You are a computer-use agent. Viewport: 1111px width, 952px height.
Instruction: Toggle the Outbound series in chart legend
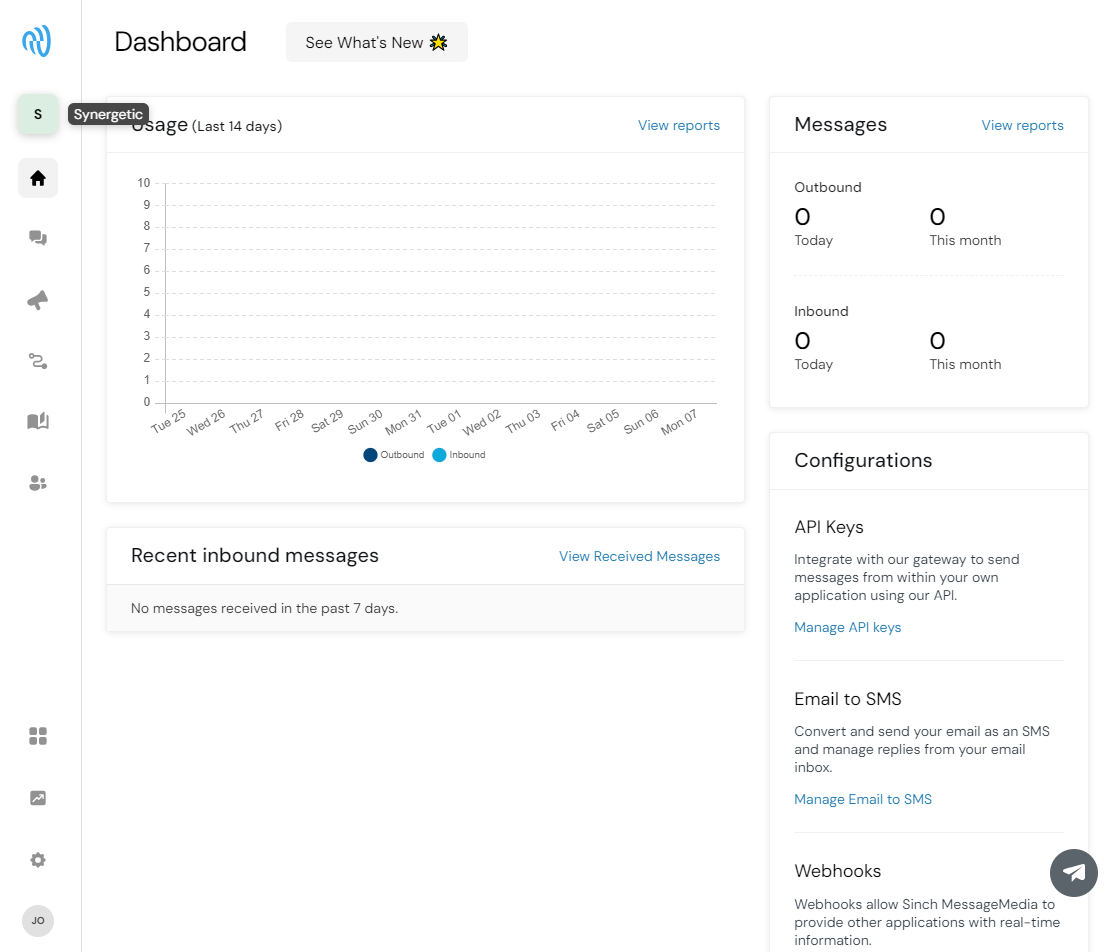point(394,454)
